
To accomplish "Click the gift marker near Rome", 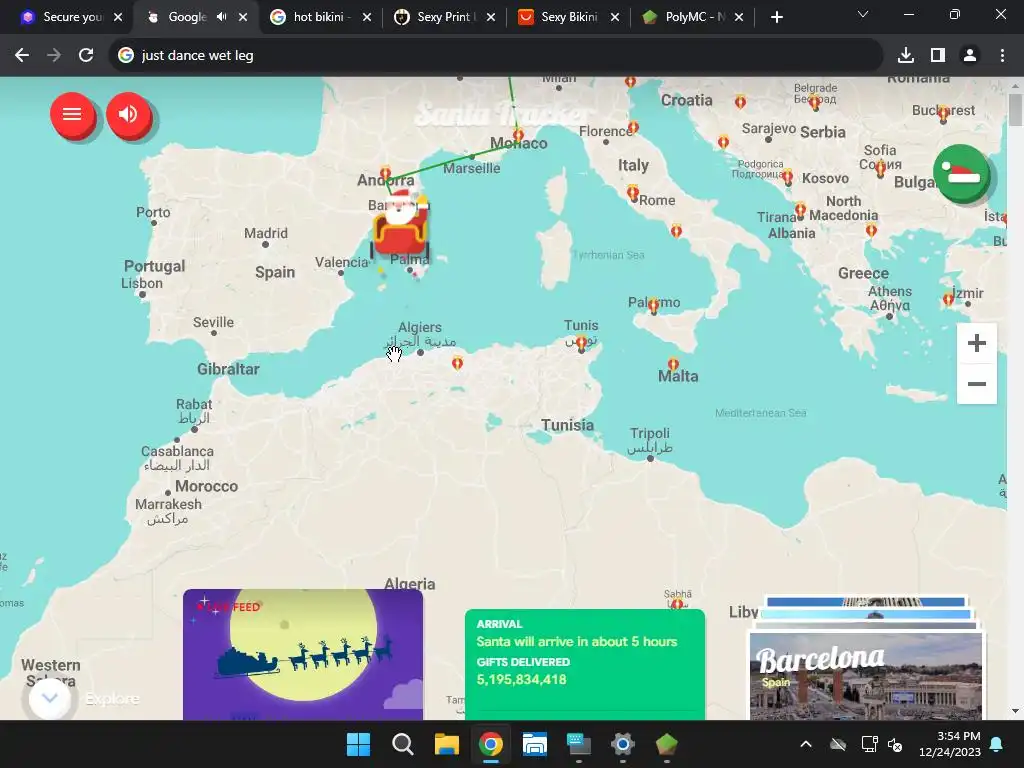I will point(632,192).
